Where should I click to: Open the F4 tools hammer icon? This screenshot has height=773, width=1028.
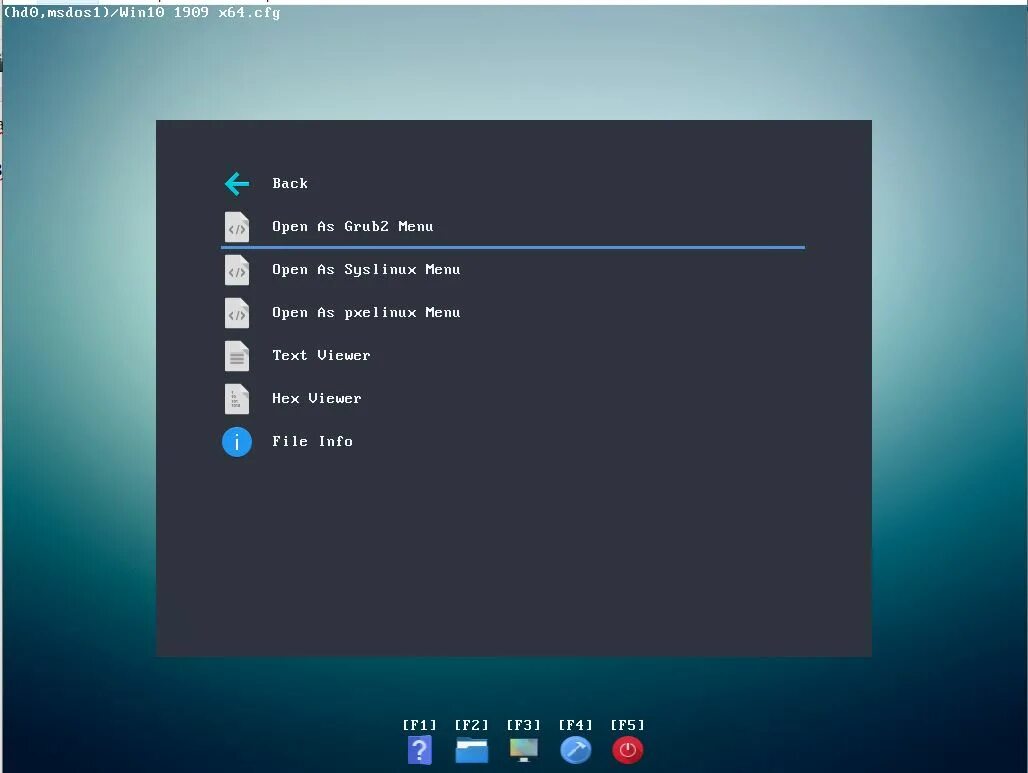tap(575, 750)
